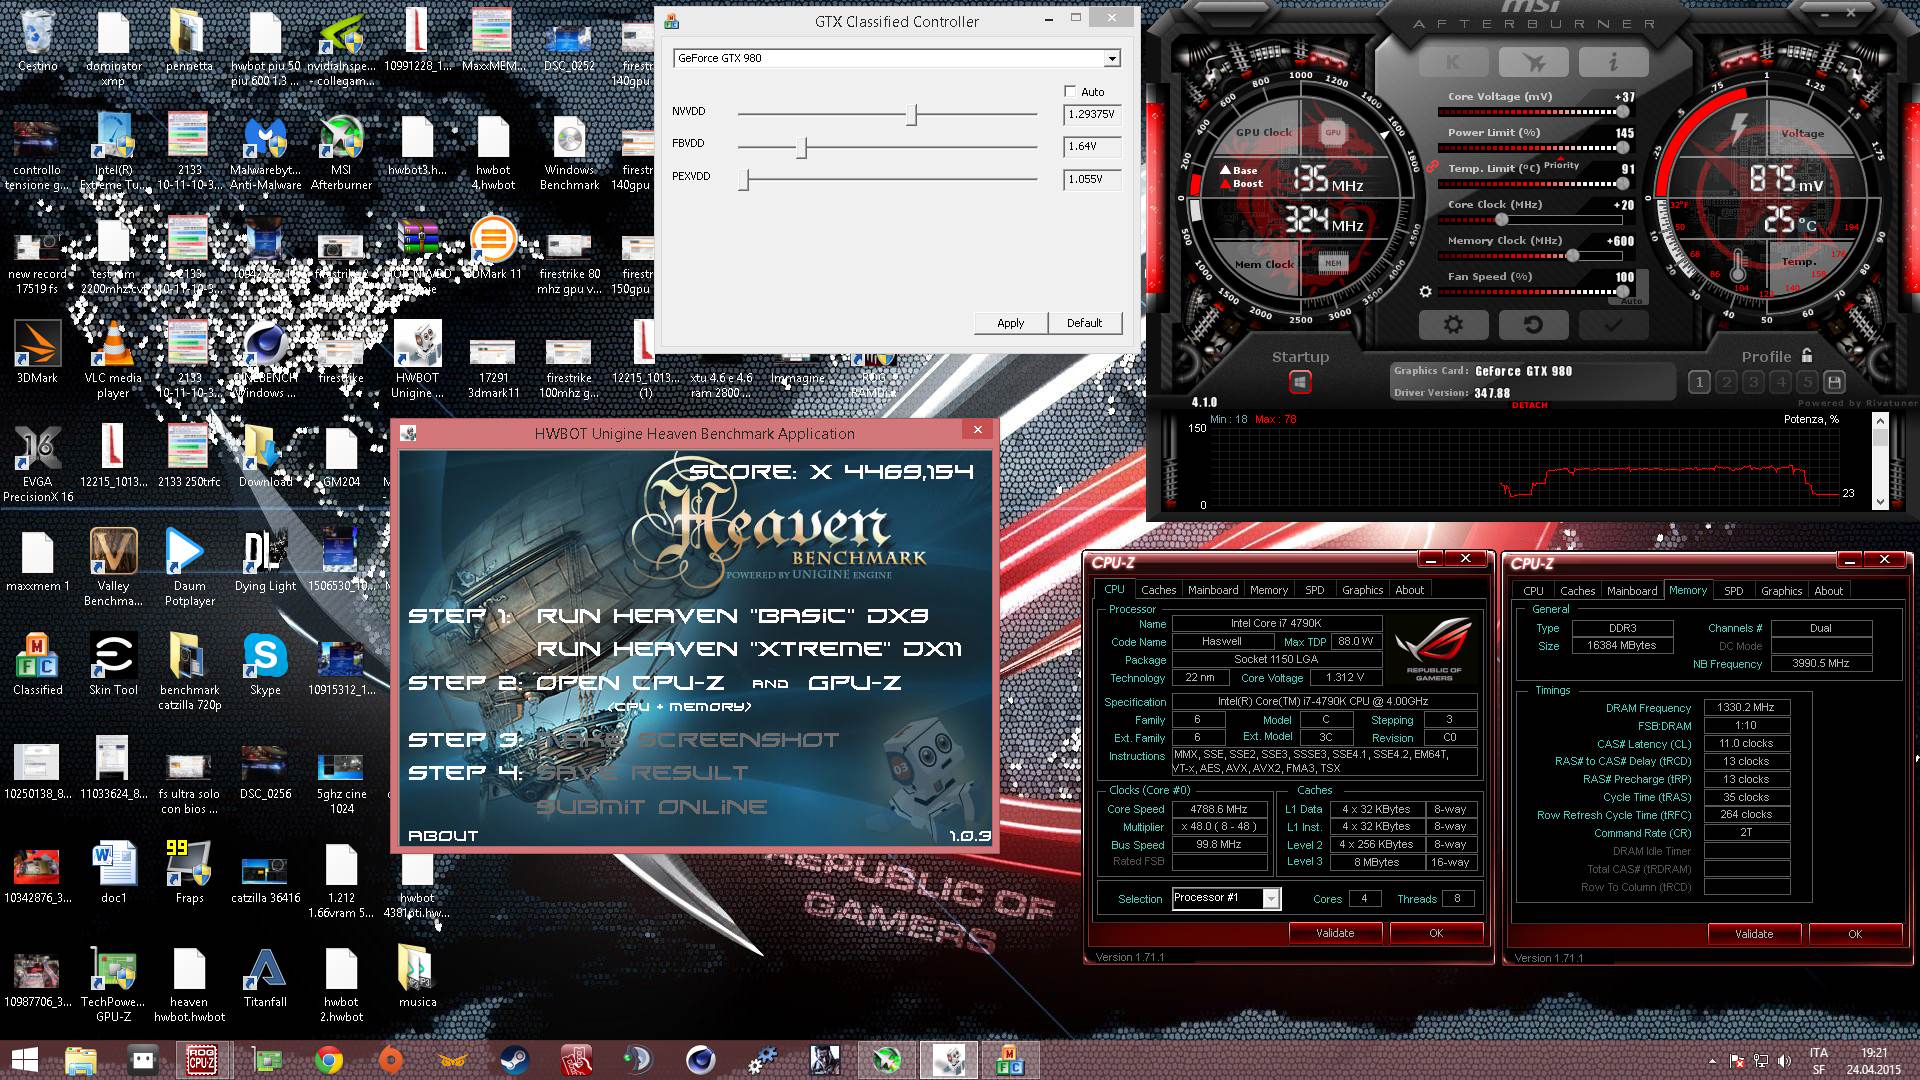Open ABOUT in HWBOT Heaven app
The height and width of the screenshot is (1080, 1920).
(x=443, y=836)
